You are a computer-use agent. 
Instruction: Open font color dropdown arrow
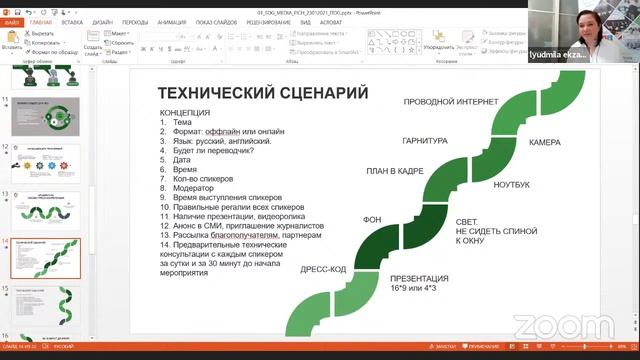(221, 49)
